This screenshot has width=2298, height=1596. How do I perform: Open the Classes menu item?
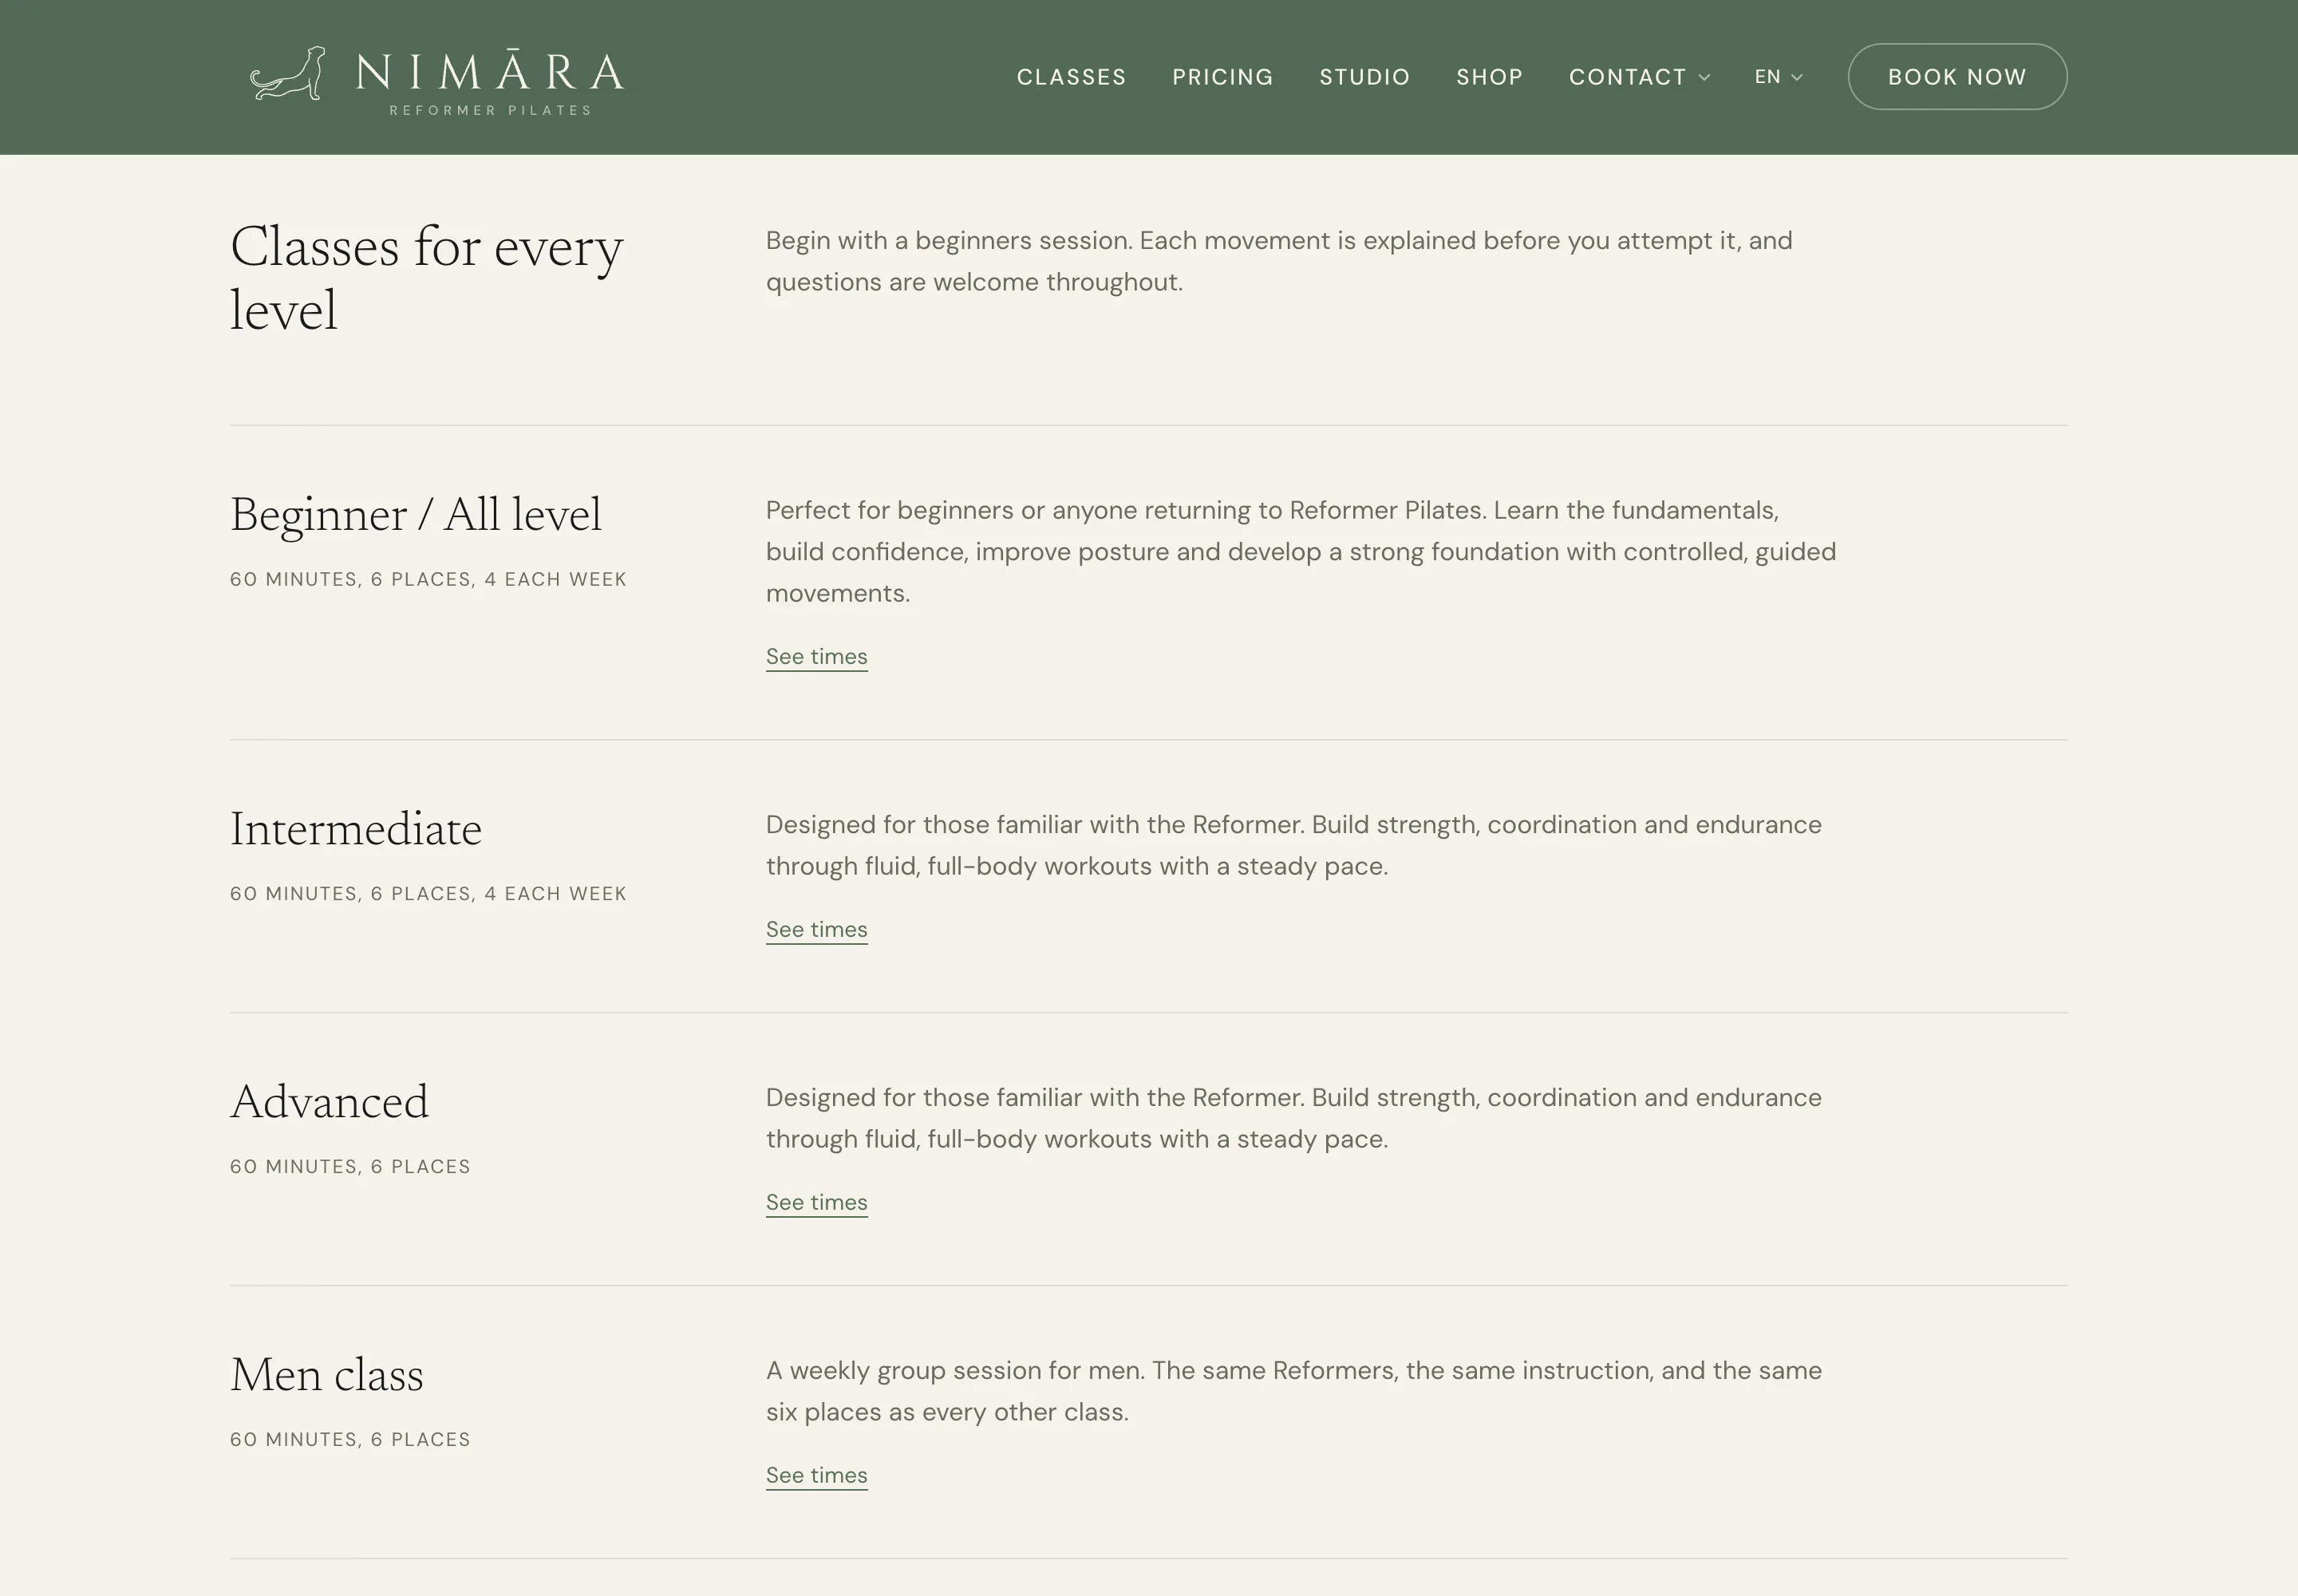click(x=1071, y=77)
